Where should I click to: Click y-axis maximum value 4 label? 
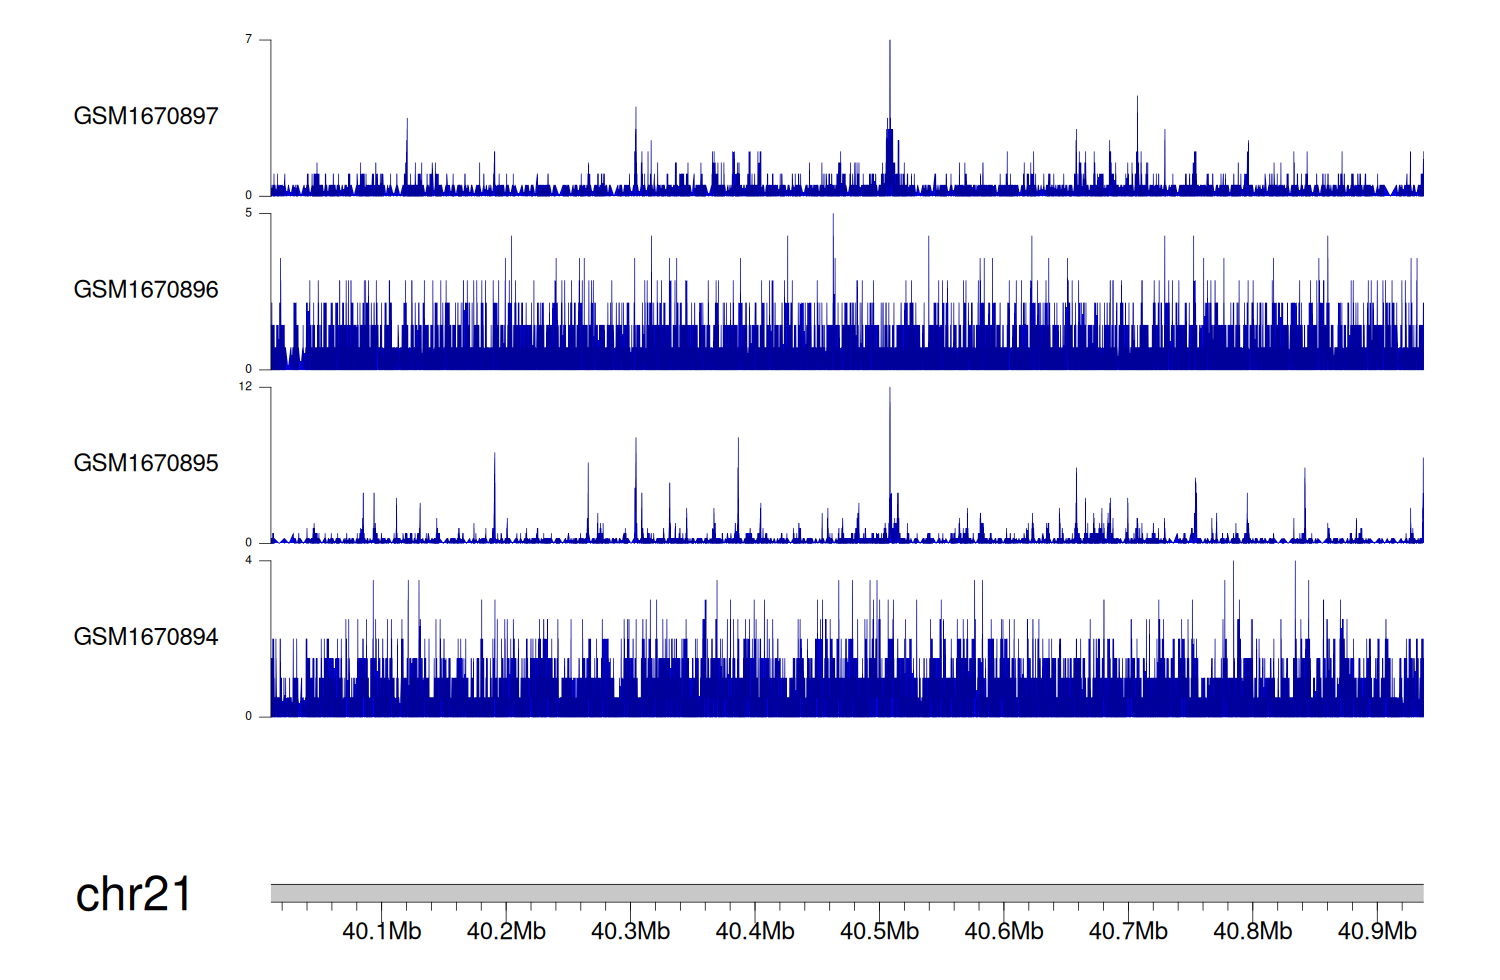click(249, 560)
